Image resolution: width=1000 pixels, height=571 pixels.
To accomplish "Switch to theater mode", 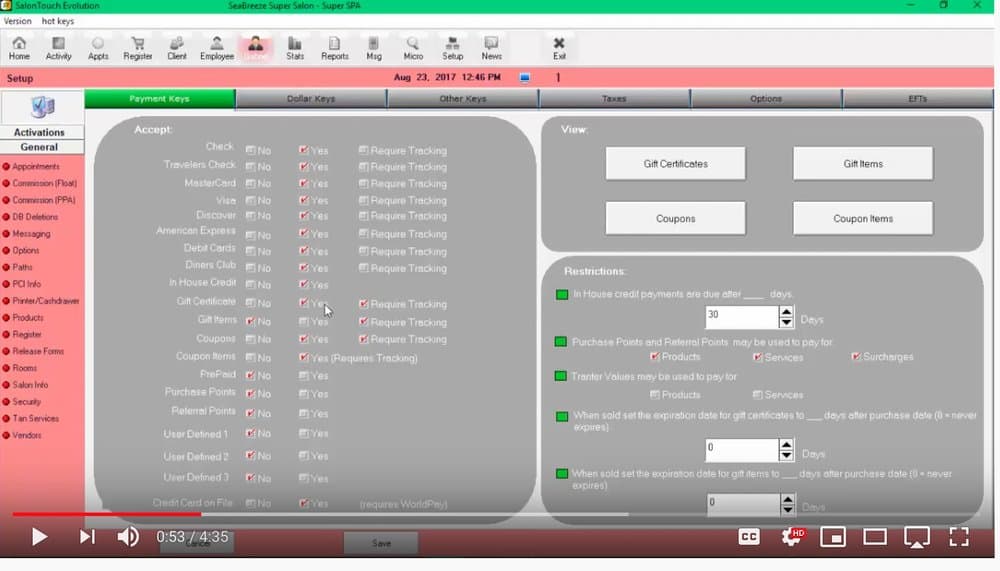I will coord(874,537).
